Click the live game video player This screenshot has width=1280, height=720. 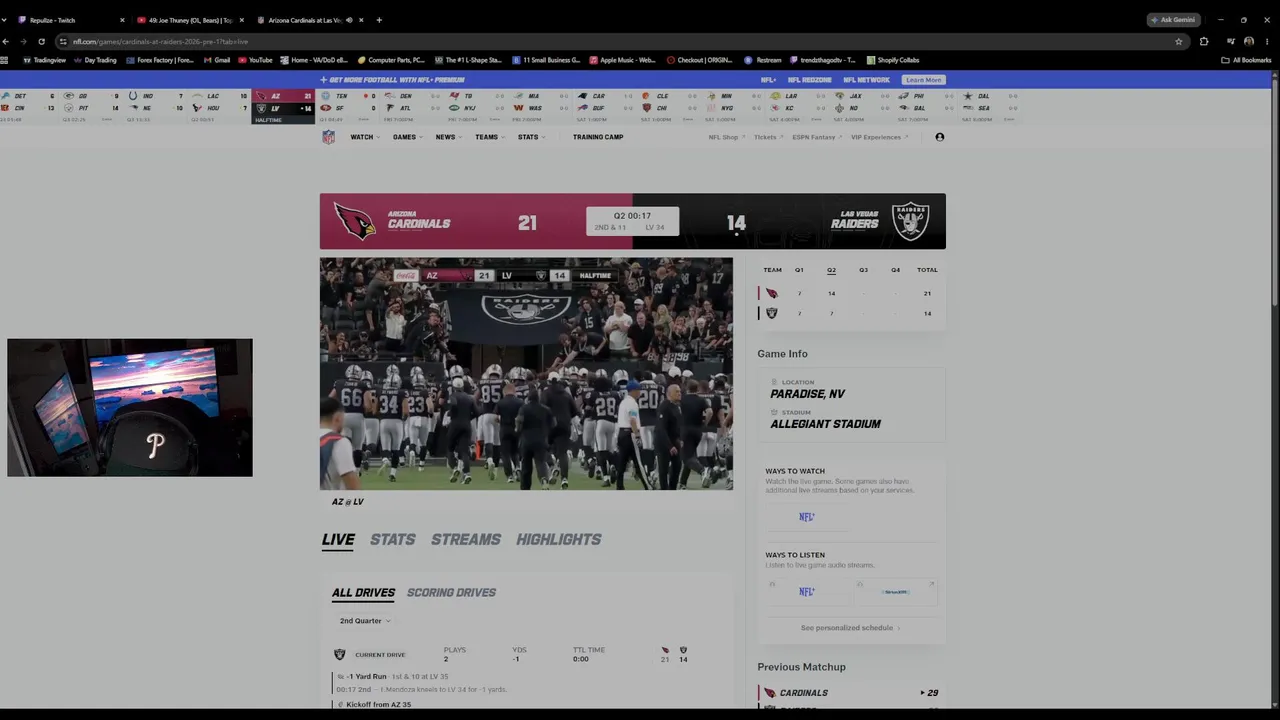pos(526,374)
